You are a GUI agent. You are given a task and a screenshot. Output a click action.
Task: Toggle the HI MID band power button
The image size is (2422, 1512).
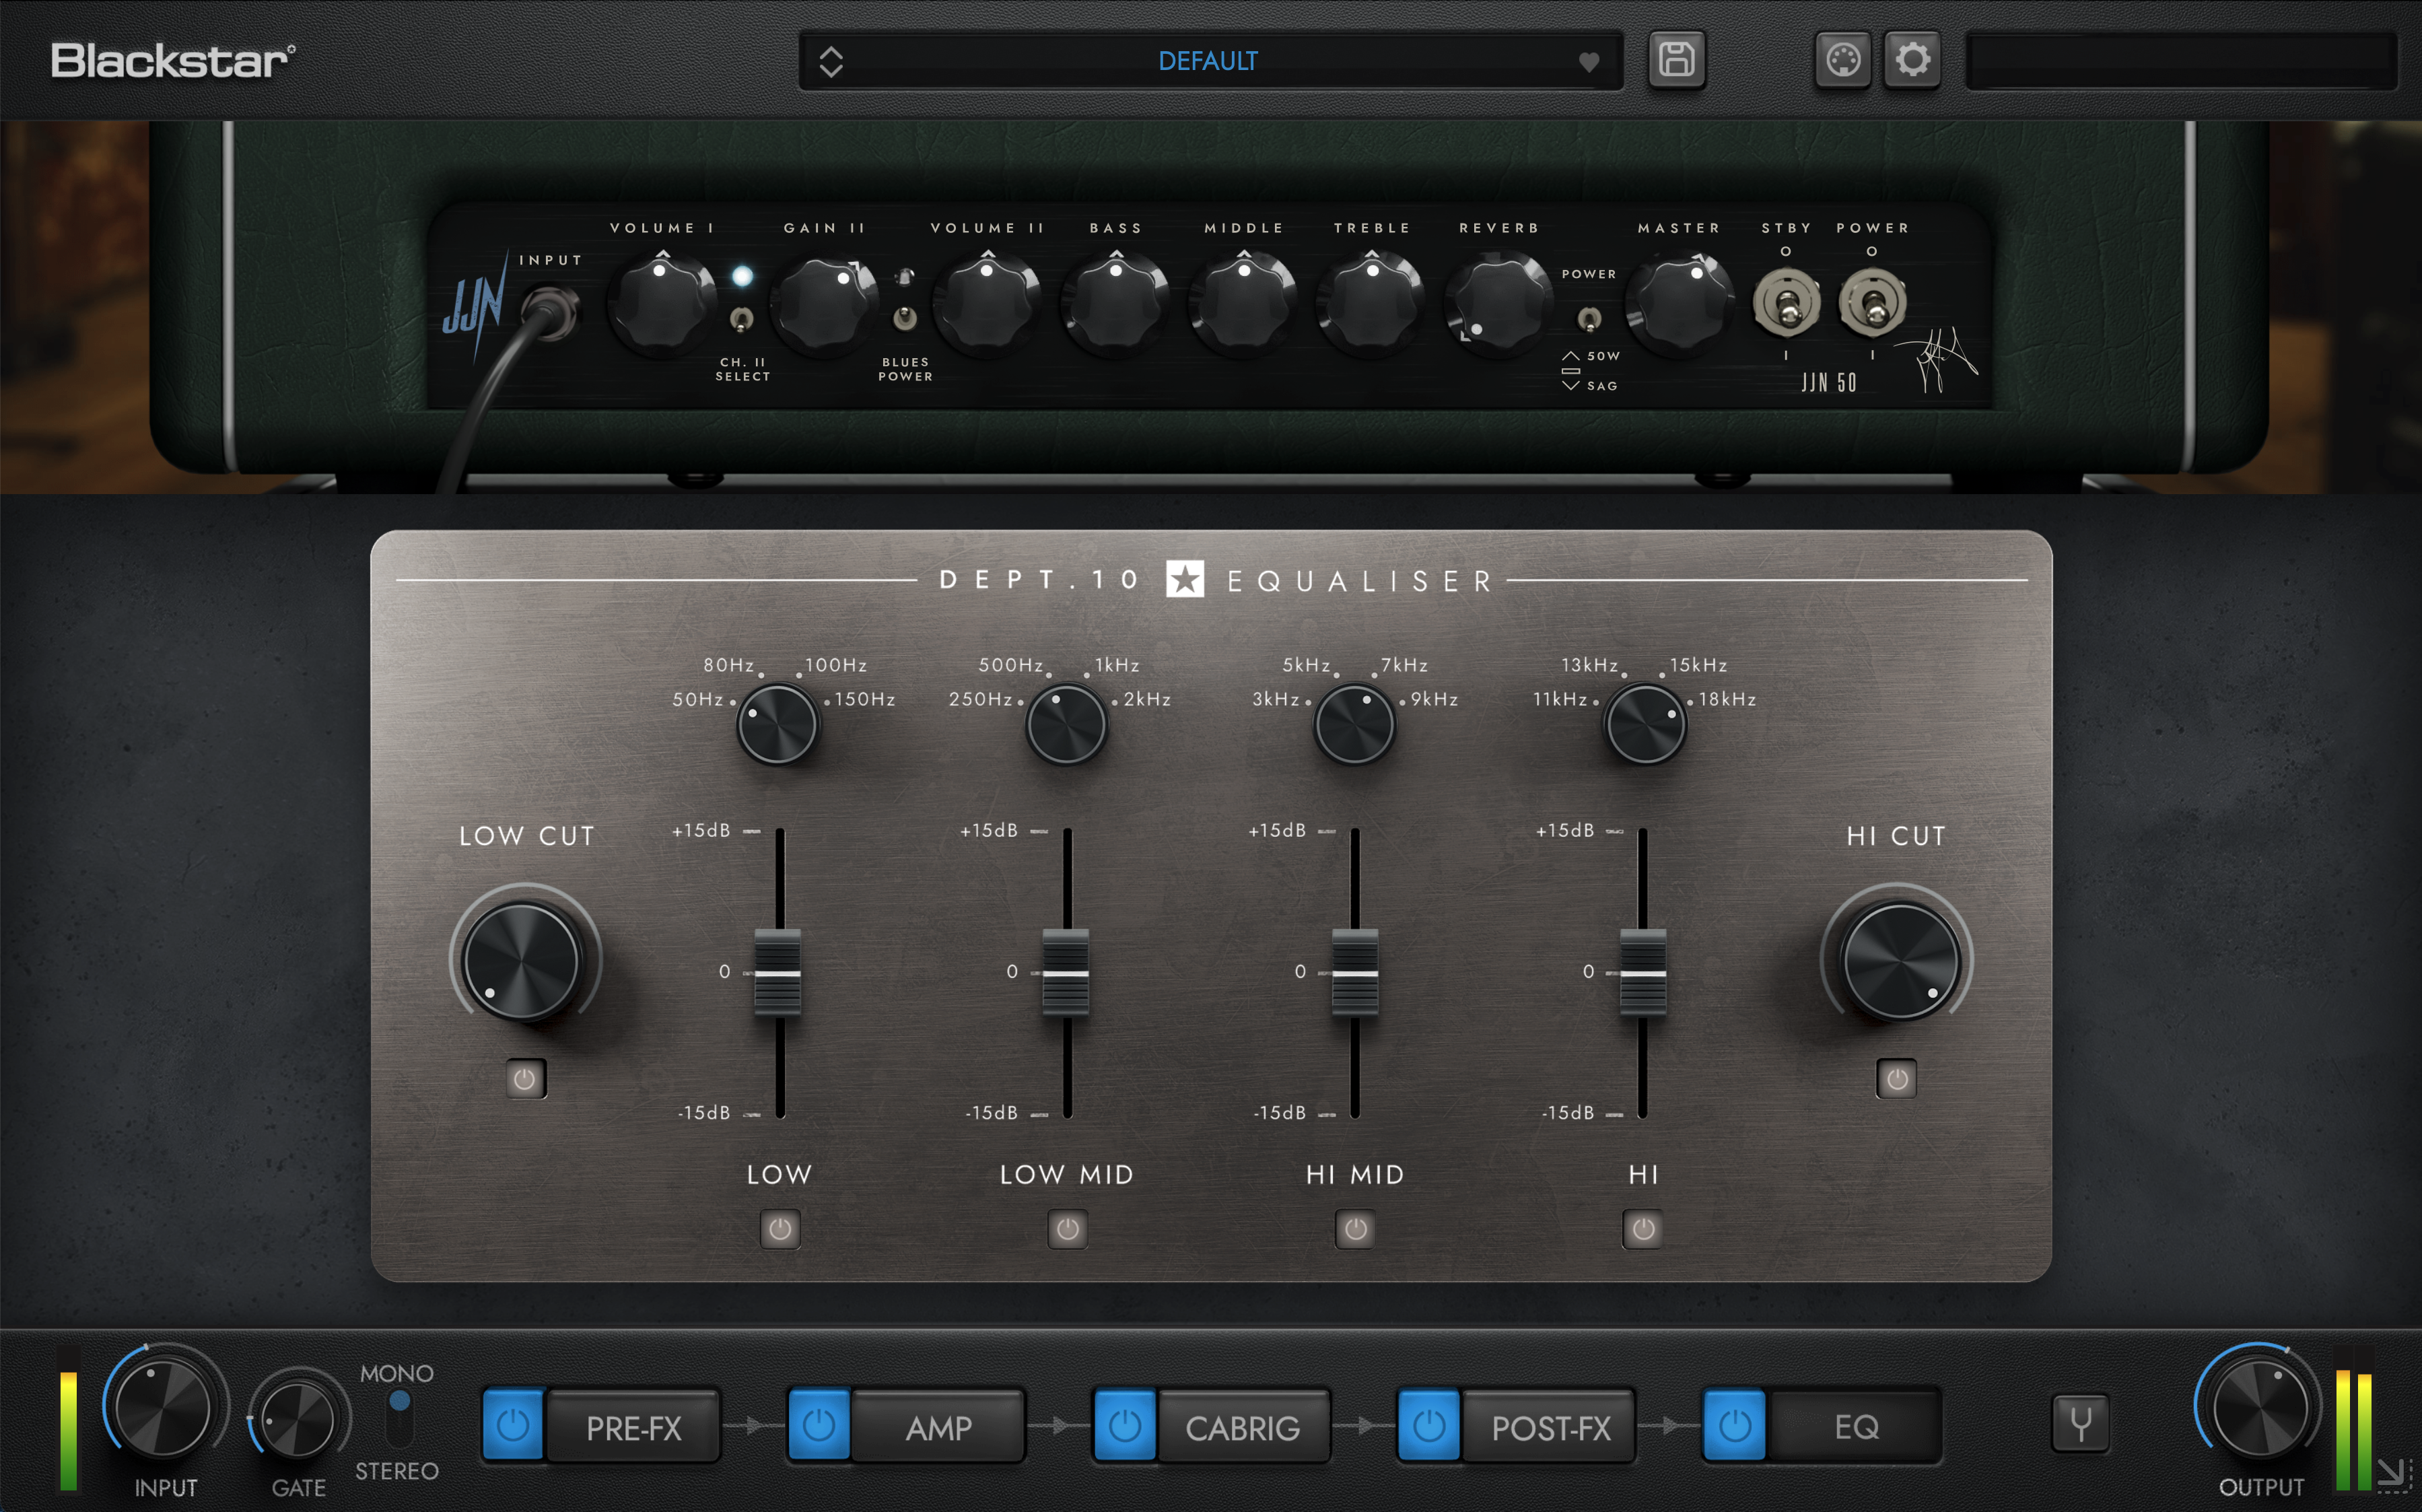(1355, 1229)
